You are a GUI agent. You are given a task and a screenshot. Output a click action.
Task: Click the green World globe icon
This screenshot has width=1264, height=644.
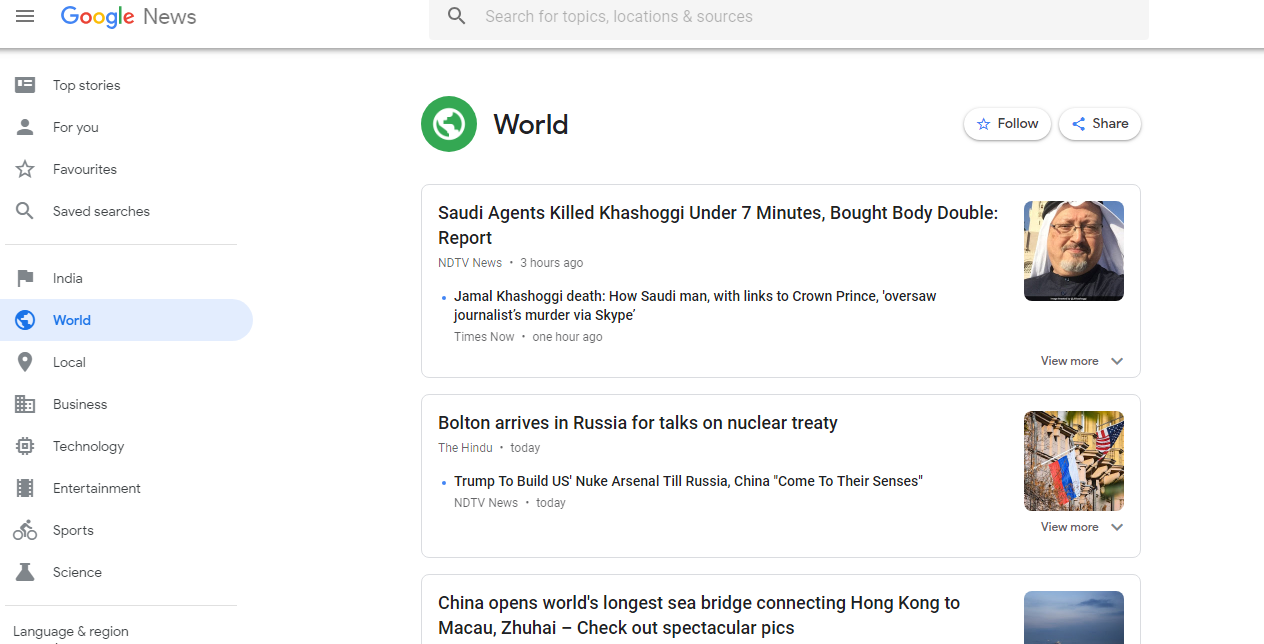449,124
